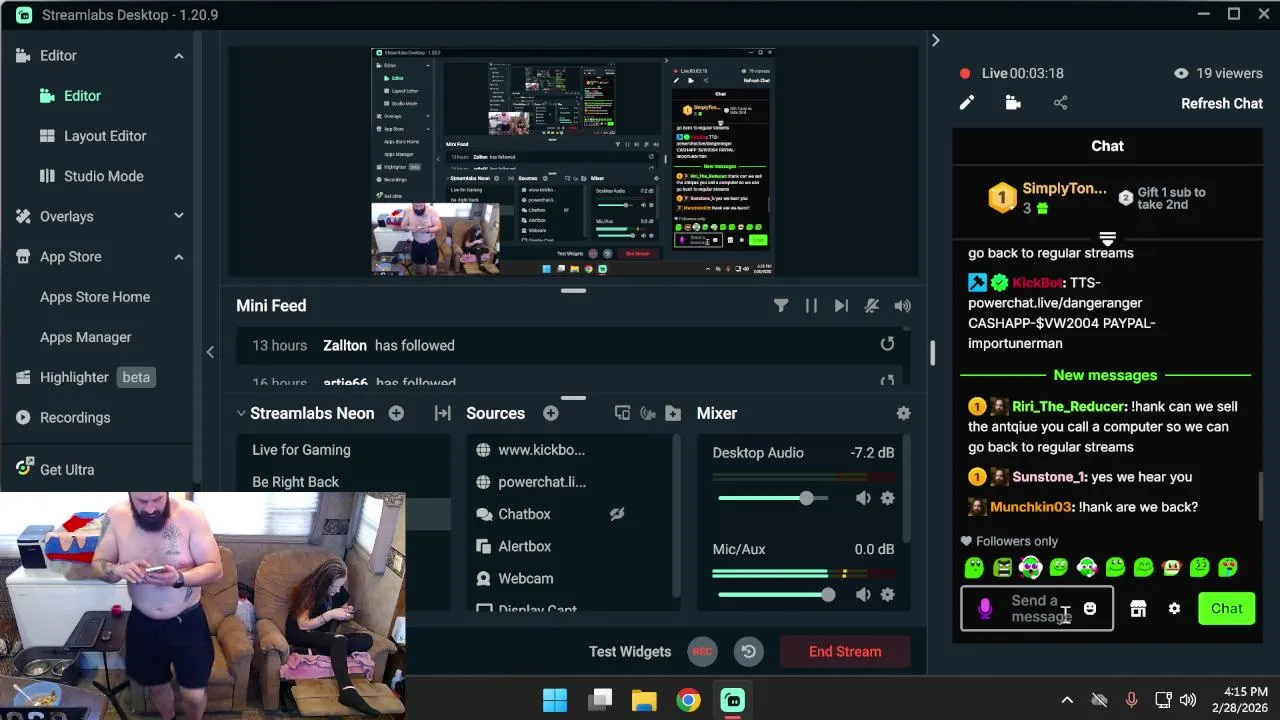This screenshot has height=720, width=1280.
Task: Open chat settings gear
Action: click(1174, 608)
